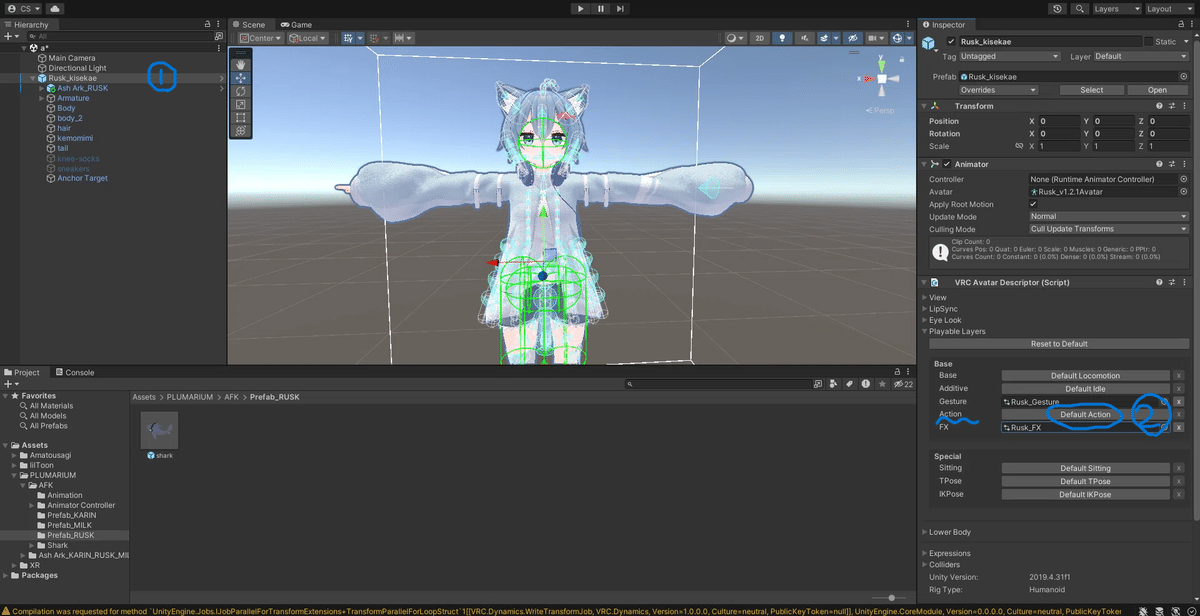Viewport: 1200px width, 616px height.
Task: Select the Project tab
Action: (x=23, y=372)
